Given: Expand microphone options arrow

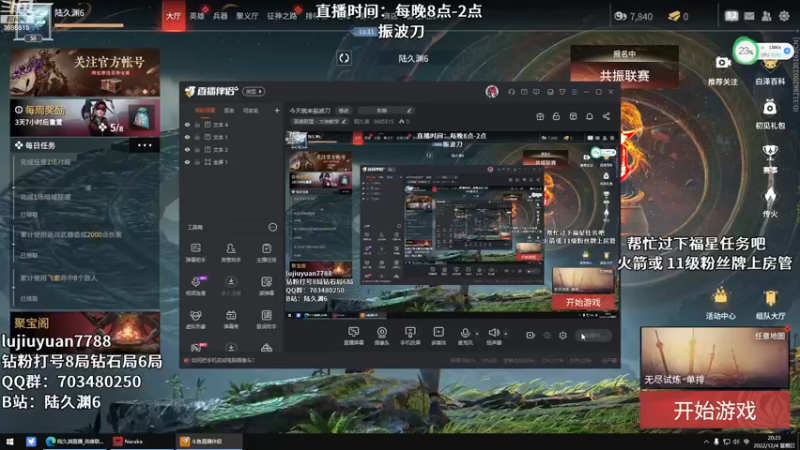Looking at the screenshot, I should tap(477, 334).
